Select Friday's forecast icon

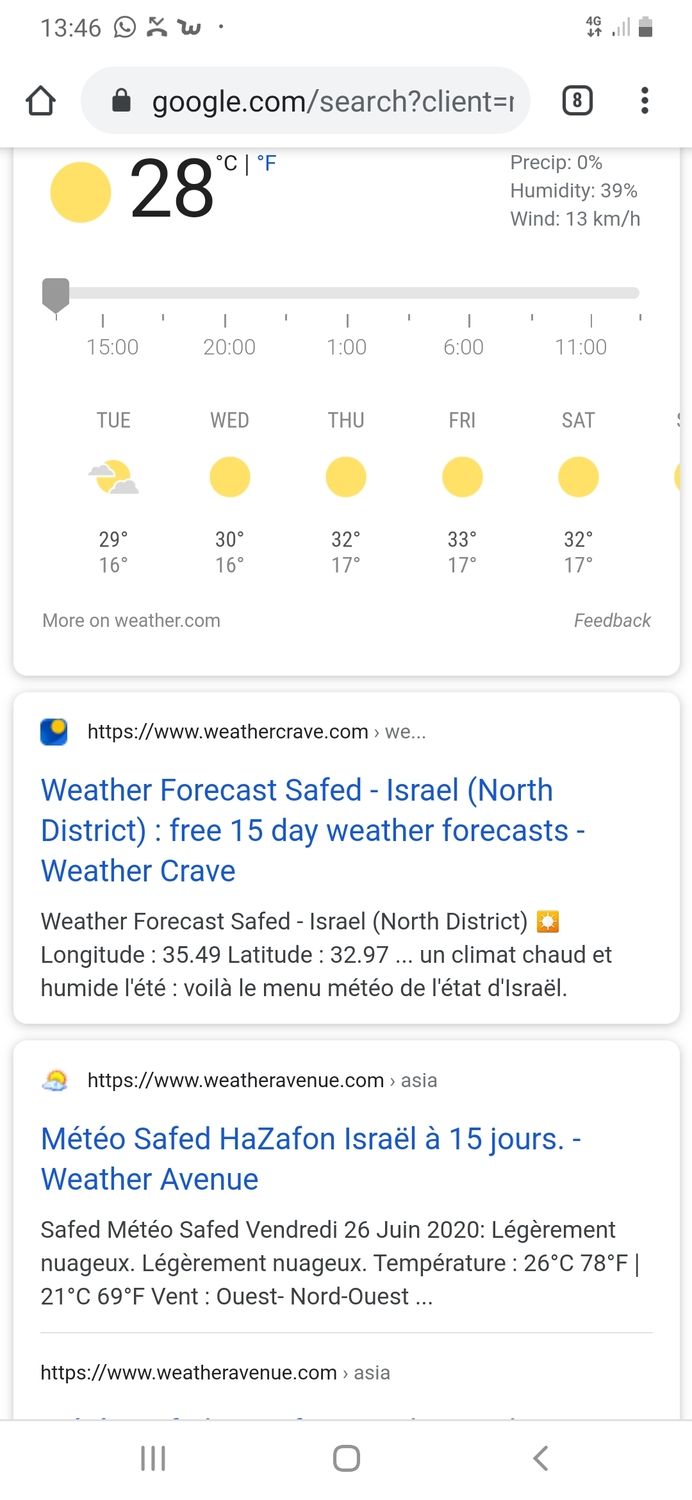(462, 478)
